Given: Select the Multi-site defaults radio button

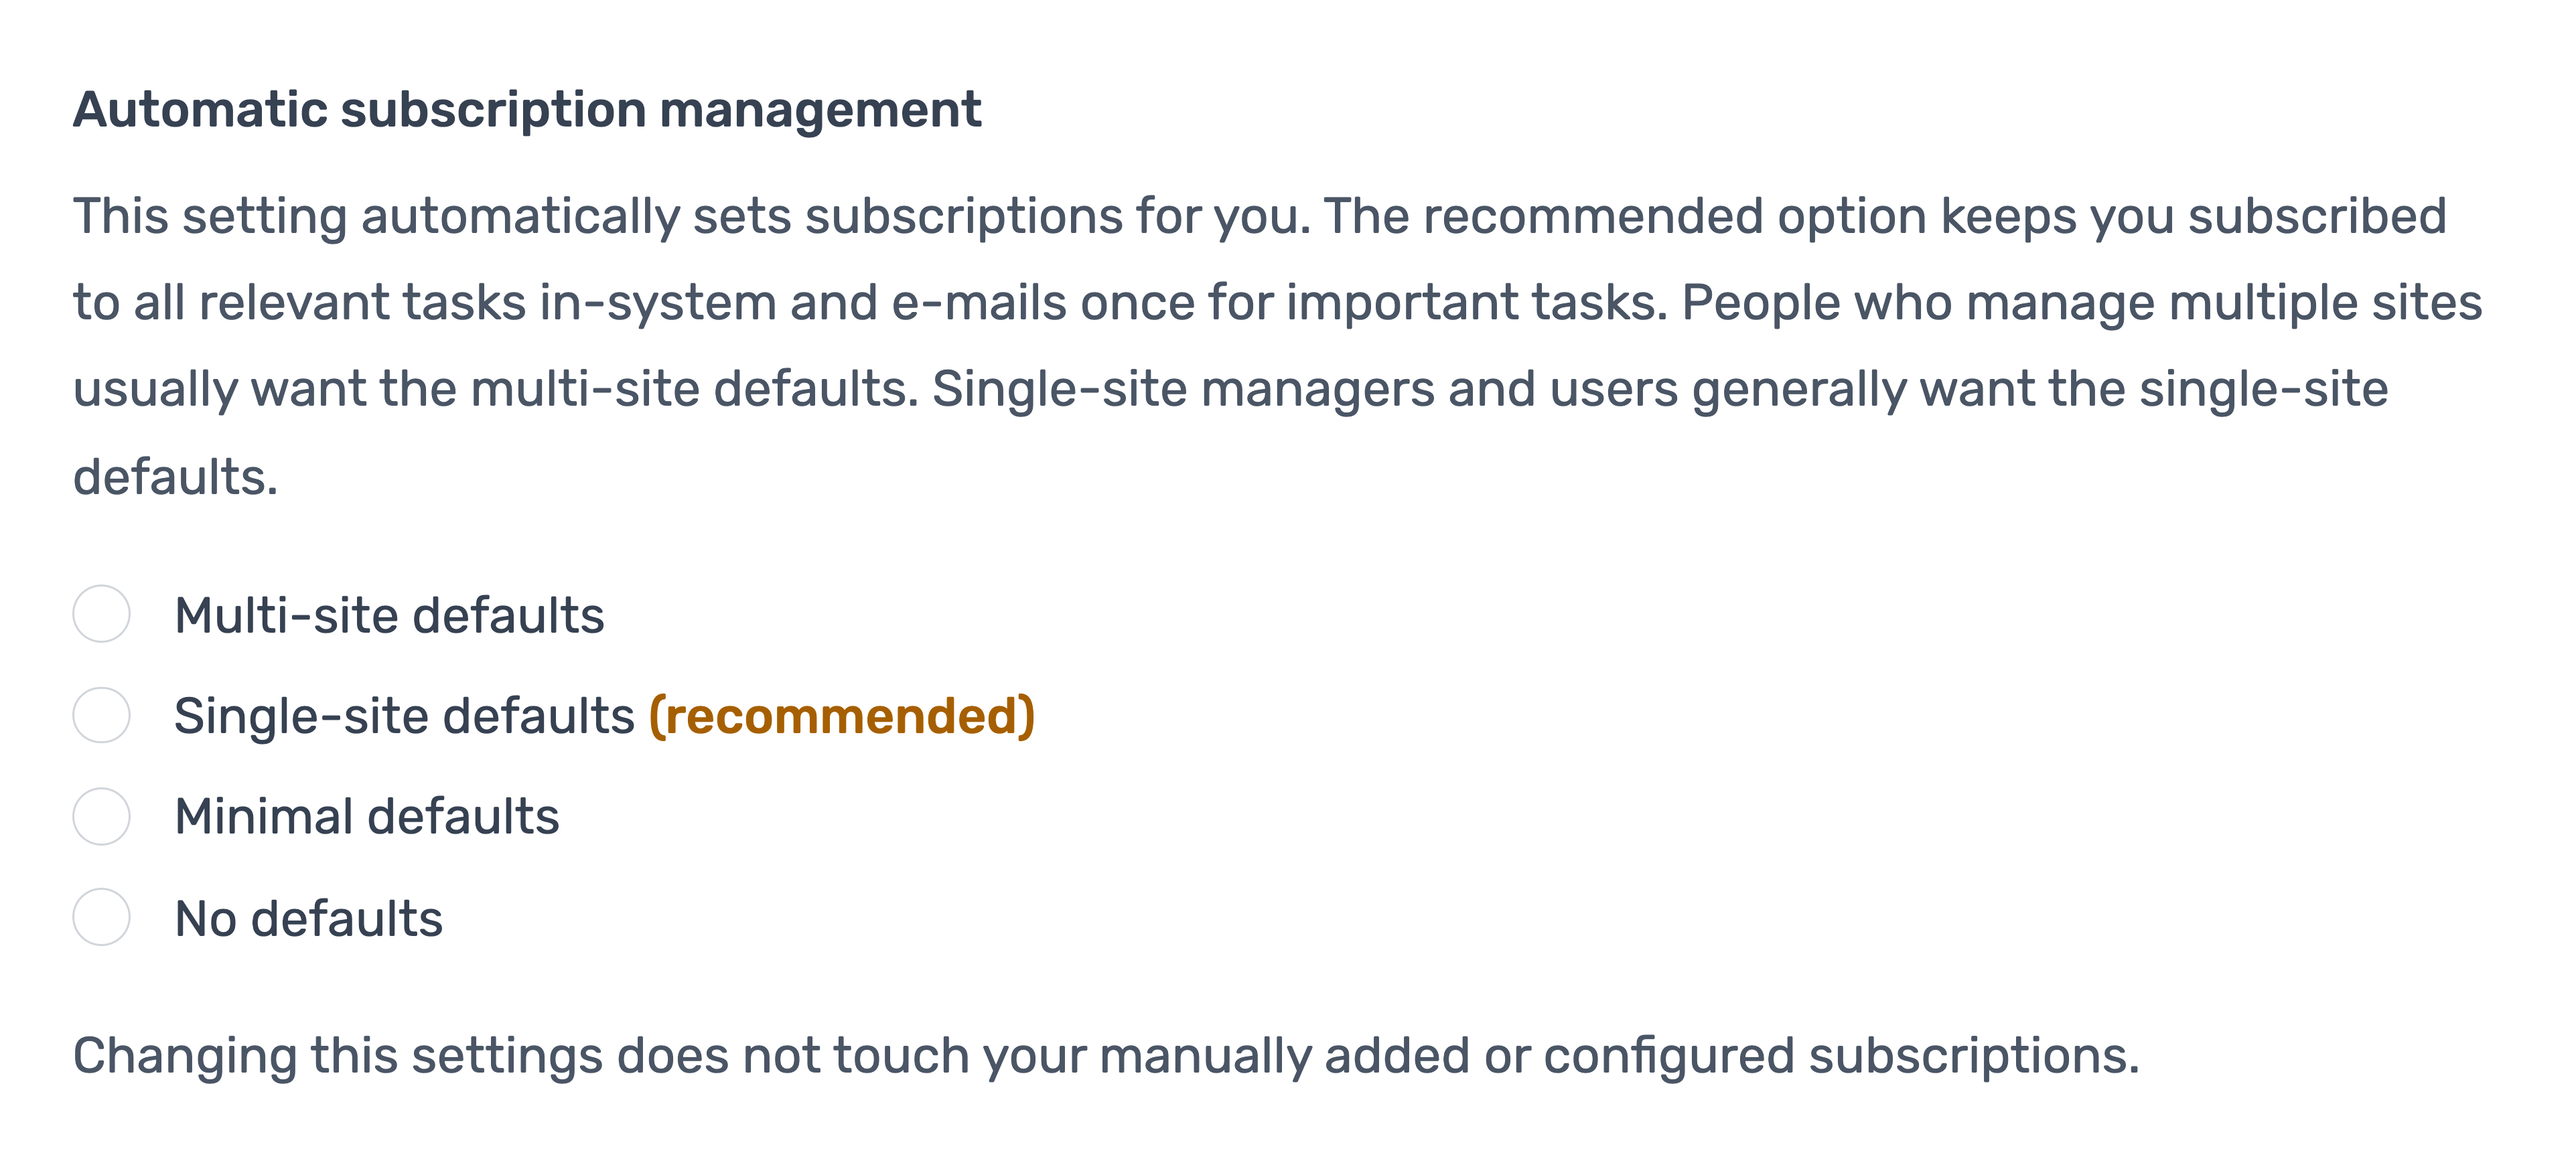Looking at the screenshot, I should (x=101, y=614).
